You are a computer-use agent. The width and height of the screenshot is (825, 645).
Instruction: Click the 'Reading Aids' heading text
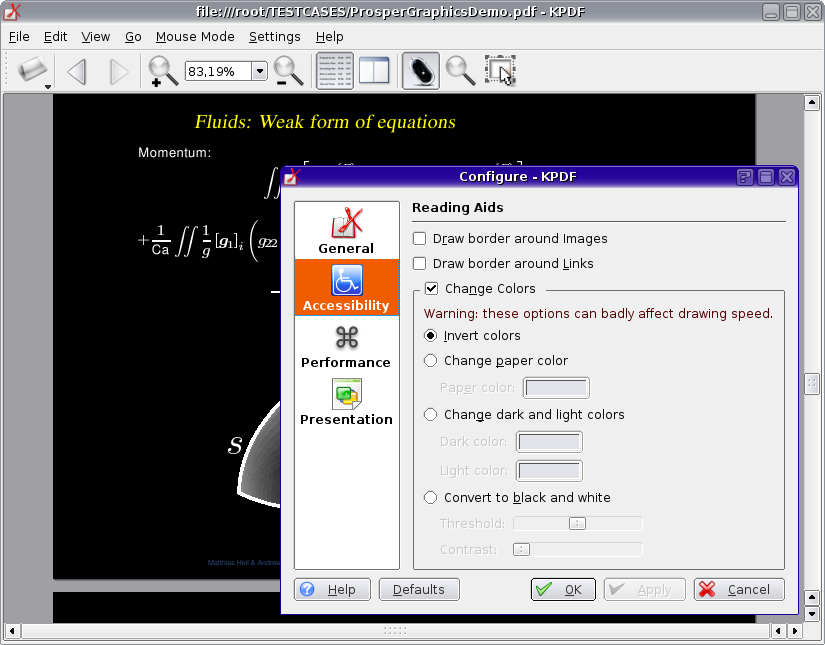tap(458, 208)
